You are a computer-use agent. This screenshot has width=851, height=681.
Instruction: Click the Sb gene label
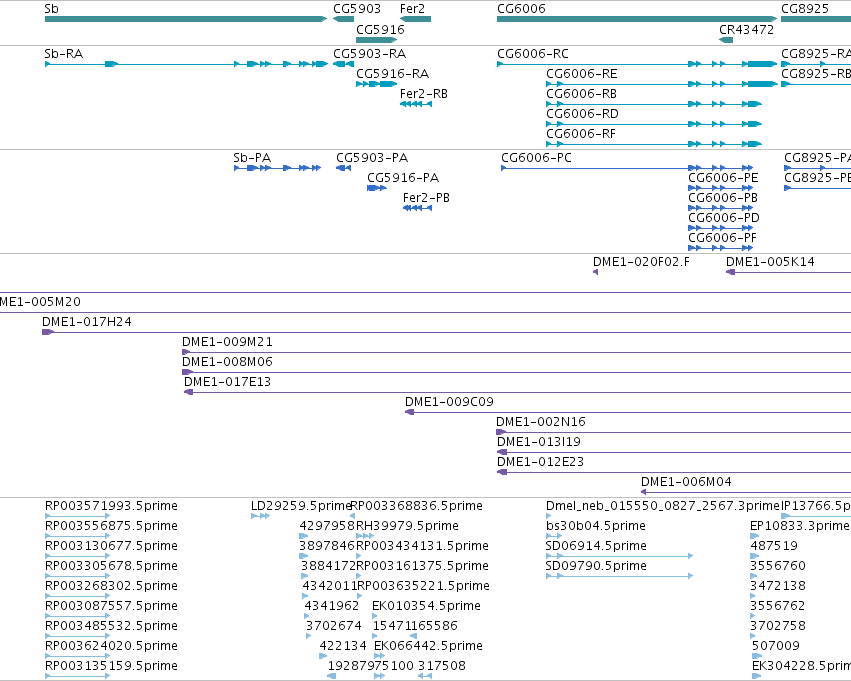point(52,9)
